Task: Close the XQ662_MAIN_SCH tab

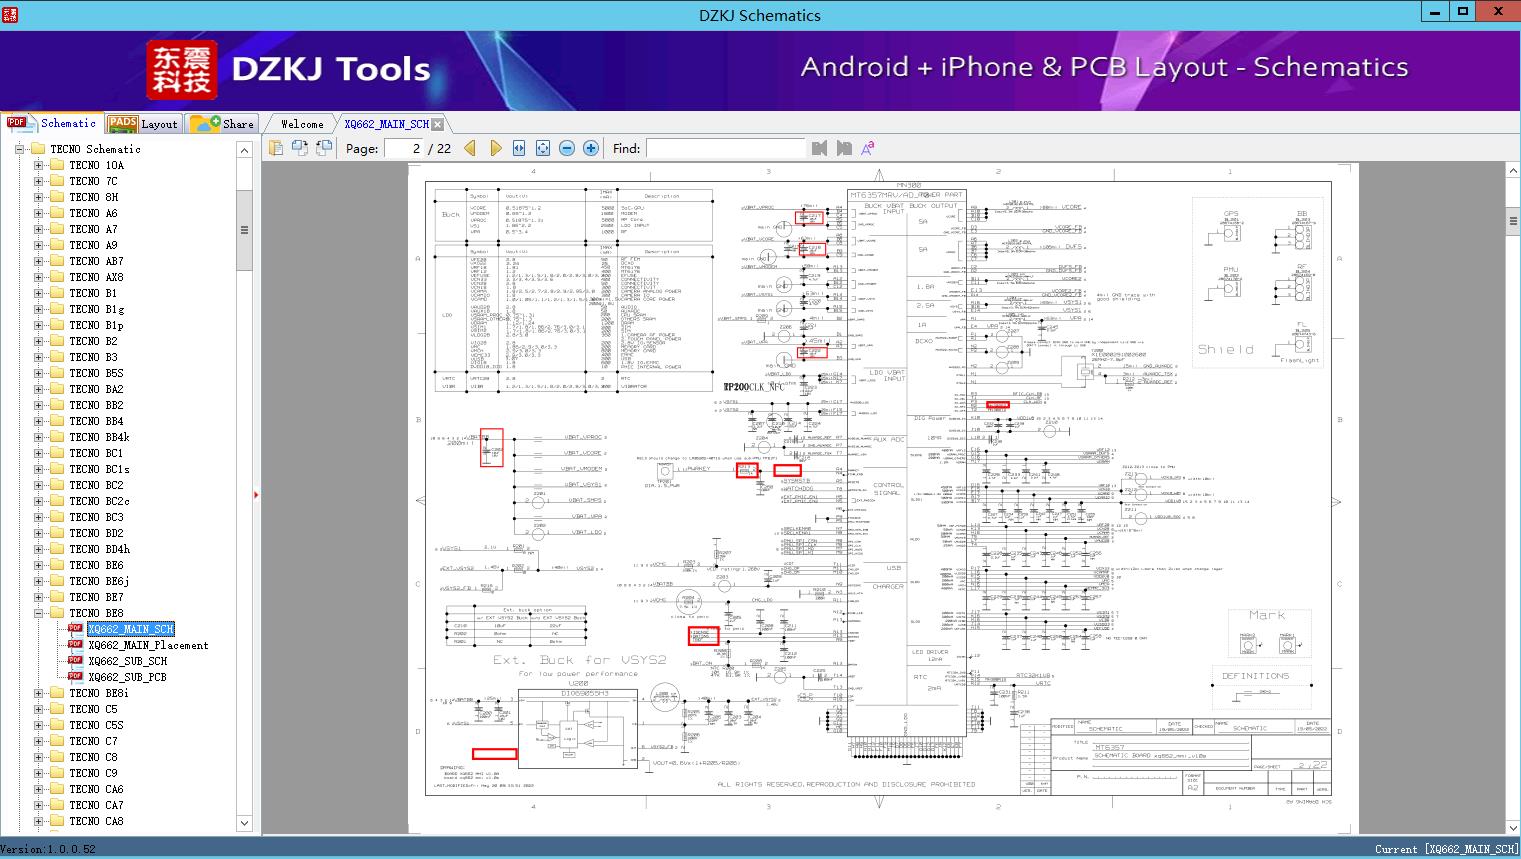Action: pyautogui.click(x=438, y=125)
